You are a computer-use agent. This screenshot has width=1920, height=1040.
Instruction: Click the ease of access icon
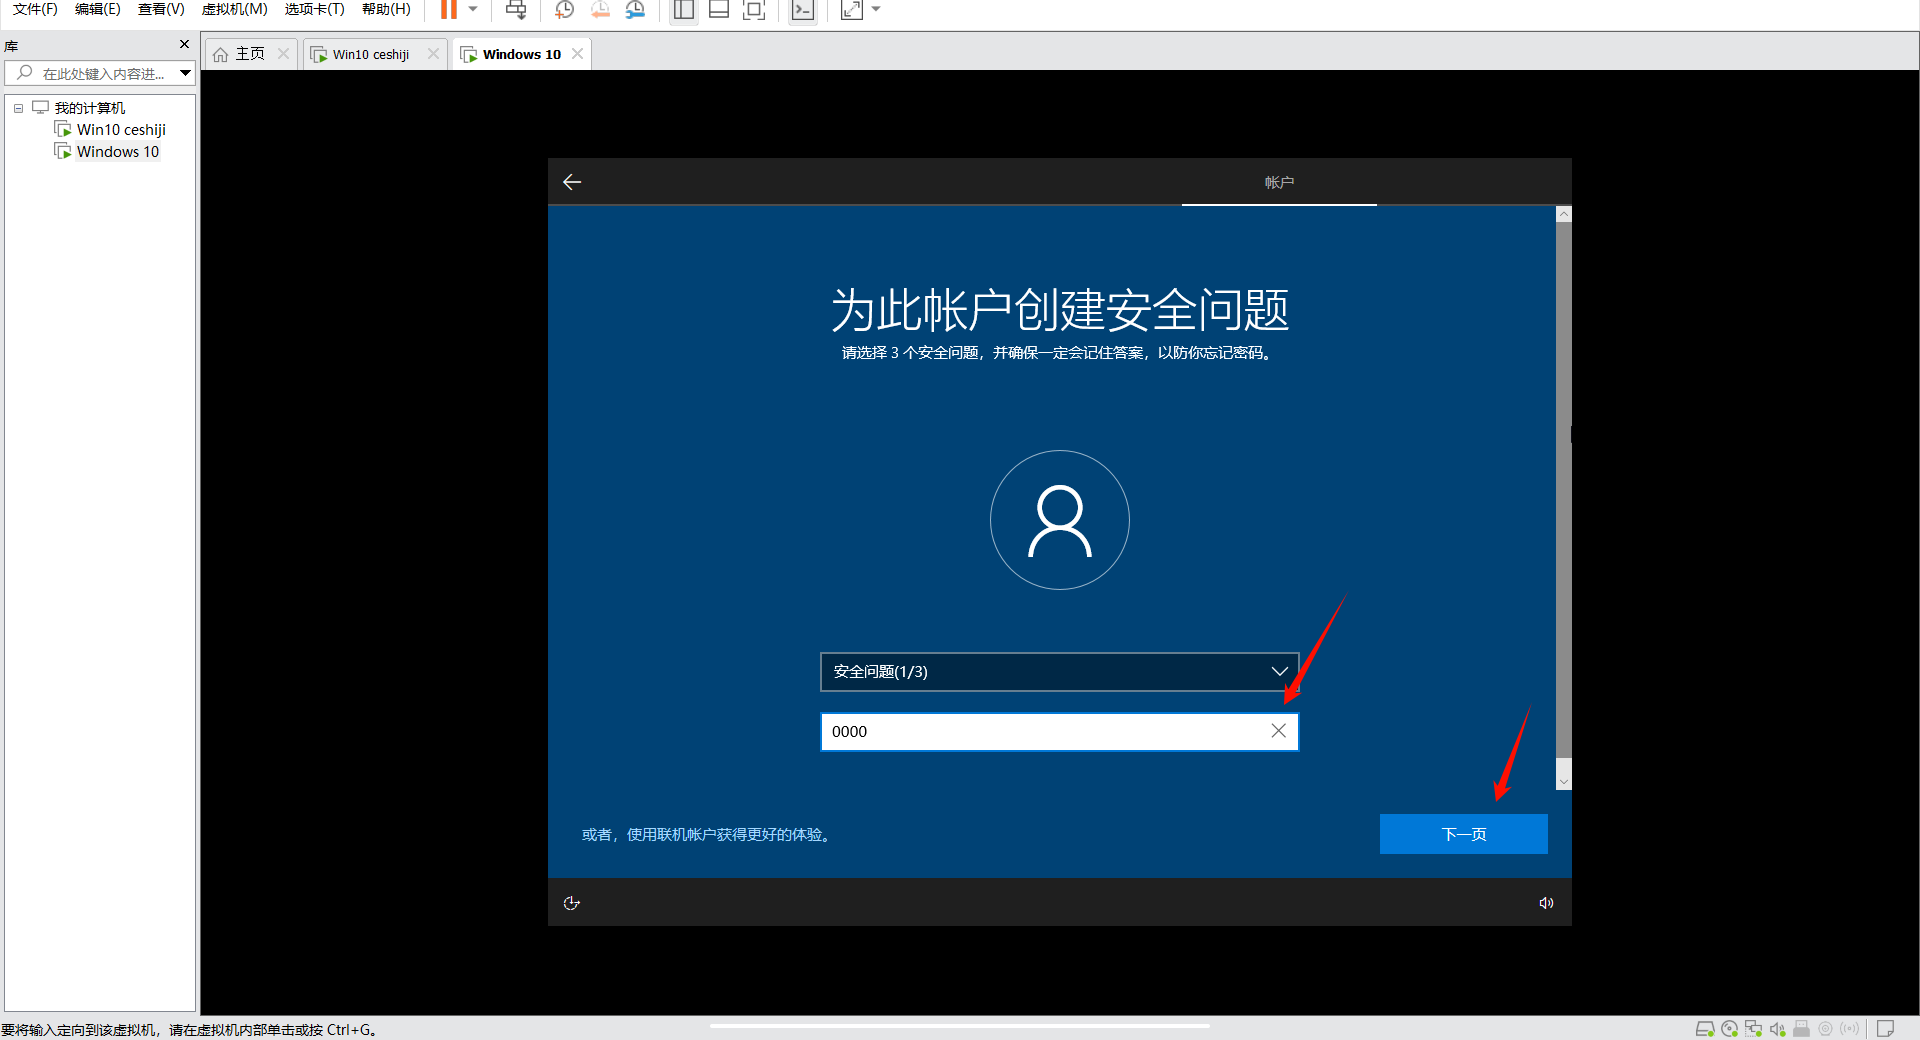click(x=572, y=903)
